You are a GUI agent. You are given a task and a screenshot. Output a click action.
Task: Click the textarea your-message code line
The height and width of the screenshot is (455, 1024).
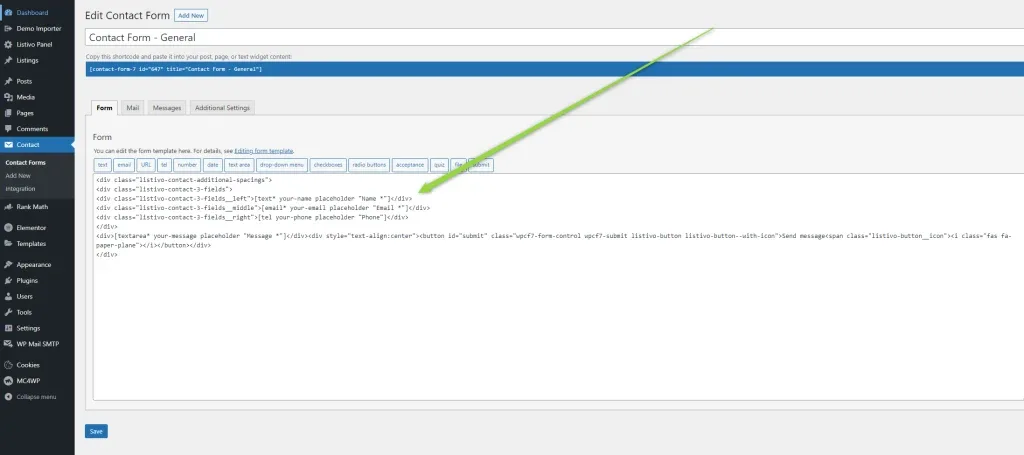coord(554,240)
